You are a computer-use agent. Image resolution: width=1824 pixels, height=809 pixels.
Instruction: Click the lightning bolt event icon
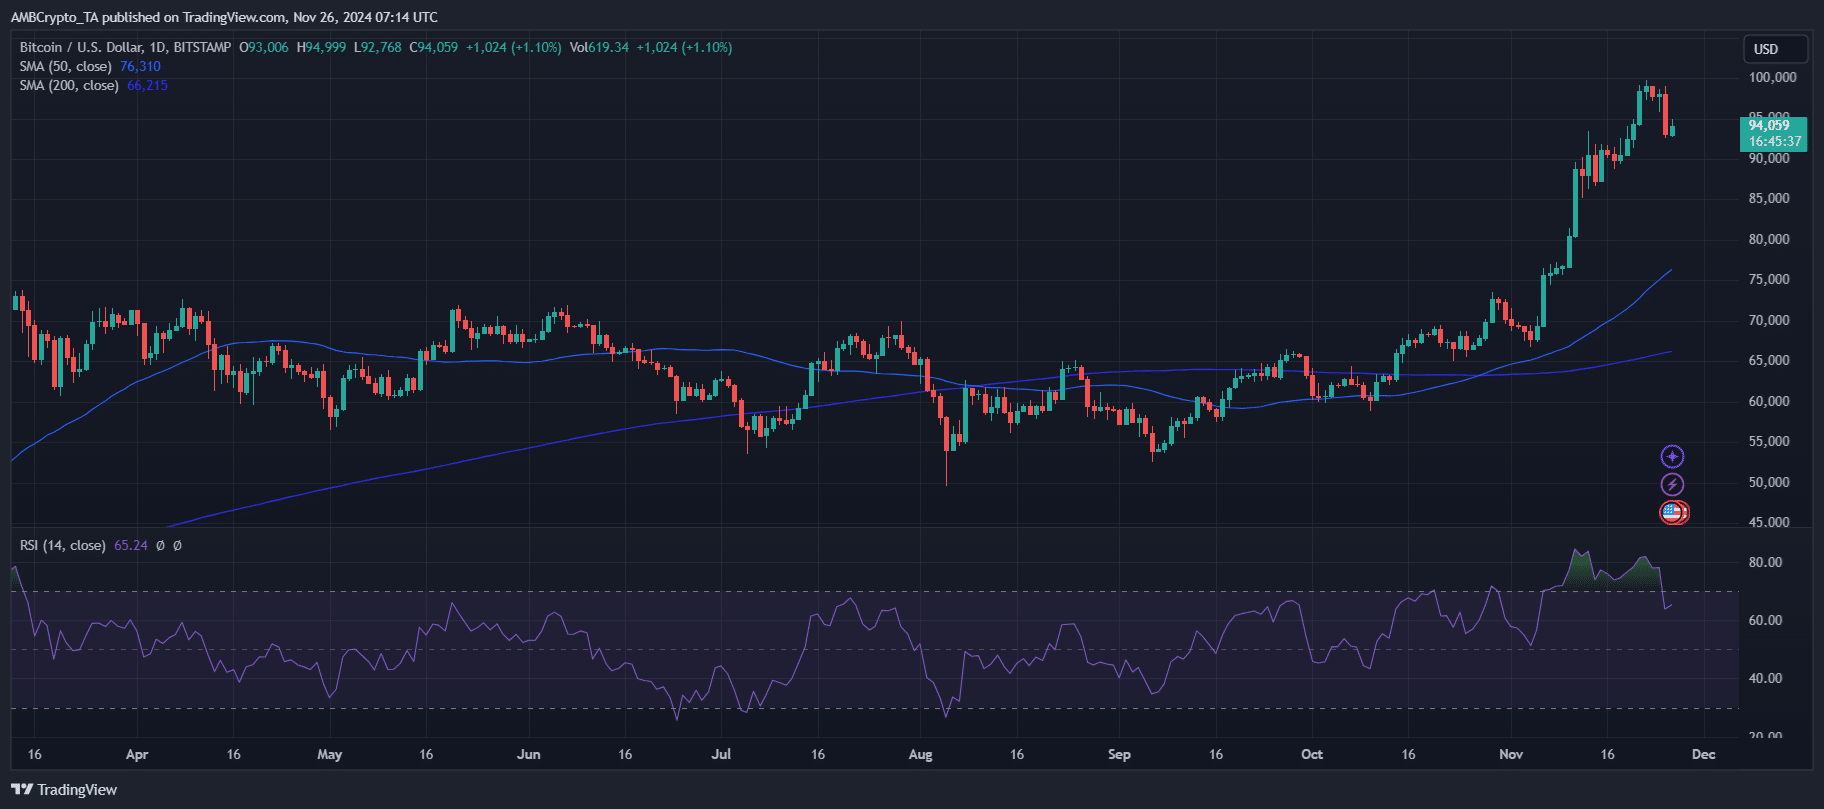click(x=1672, y=485)
